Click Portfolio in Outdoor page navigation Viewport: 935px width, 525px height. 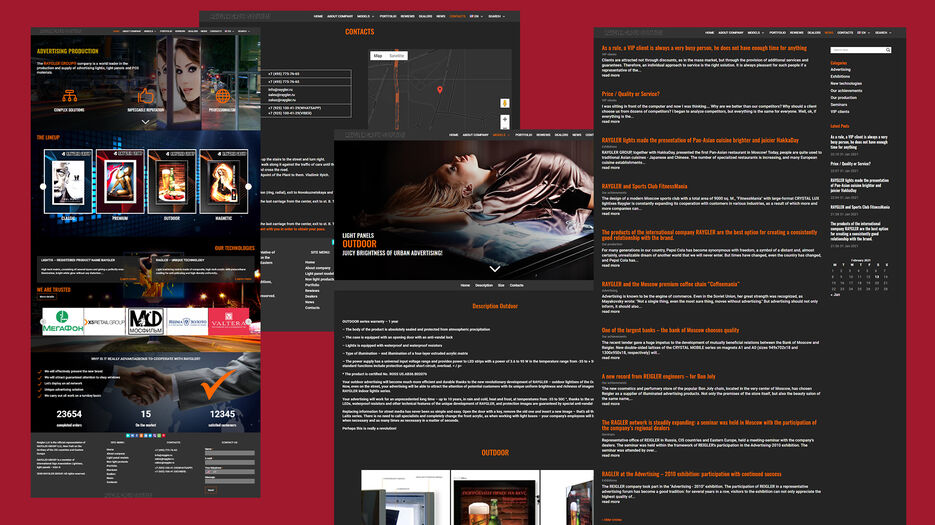tap(524, 135)
